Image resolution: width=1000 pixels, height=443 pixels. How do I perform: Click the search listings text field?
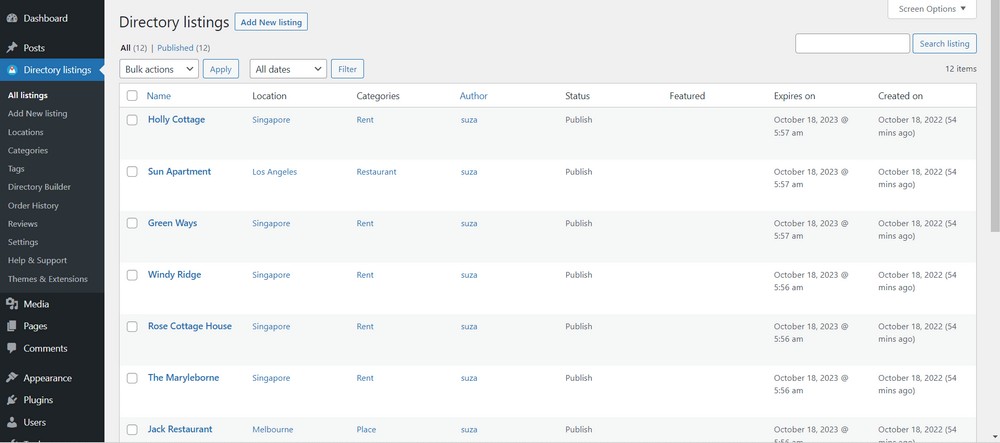pos(852,43)
